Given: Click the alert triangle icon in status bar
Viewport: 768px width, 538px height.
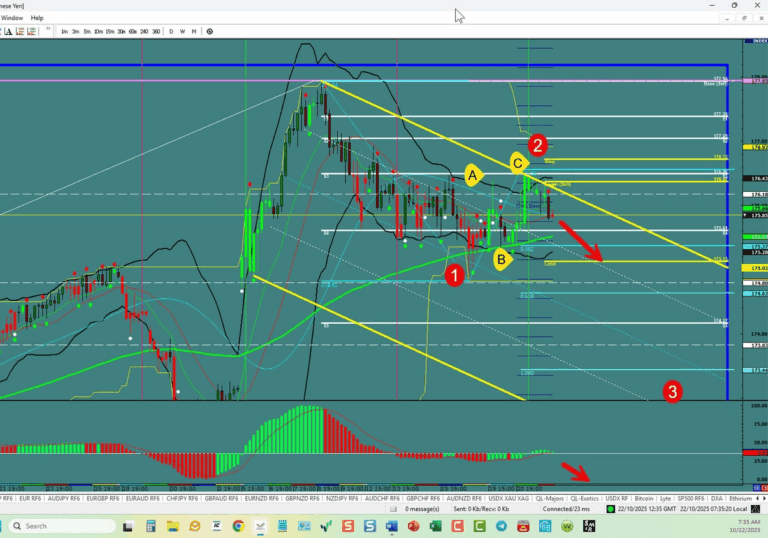Looking at the screenshot, I should (x=754, y=509).
